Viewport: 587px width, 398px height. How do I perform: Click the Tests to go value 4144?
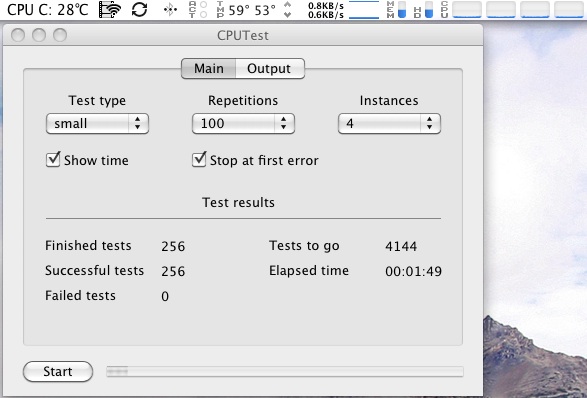pos(401,246)
